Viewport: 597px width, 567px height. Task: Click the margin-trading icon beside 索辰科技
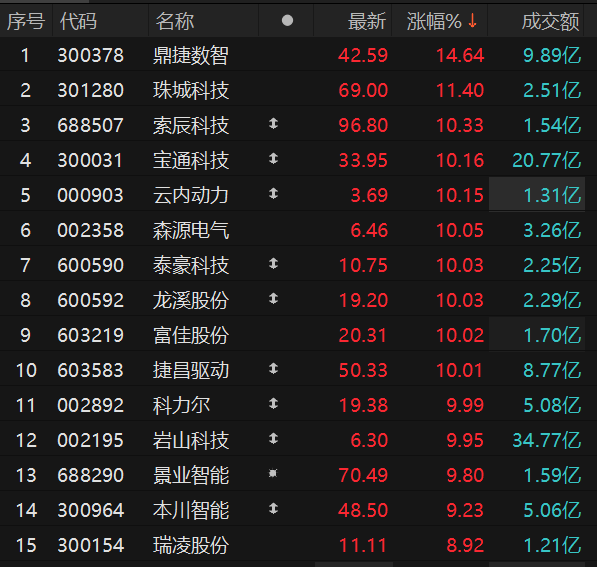[273, 124]
